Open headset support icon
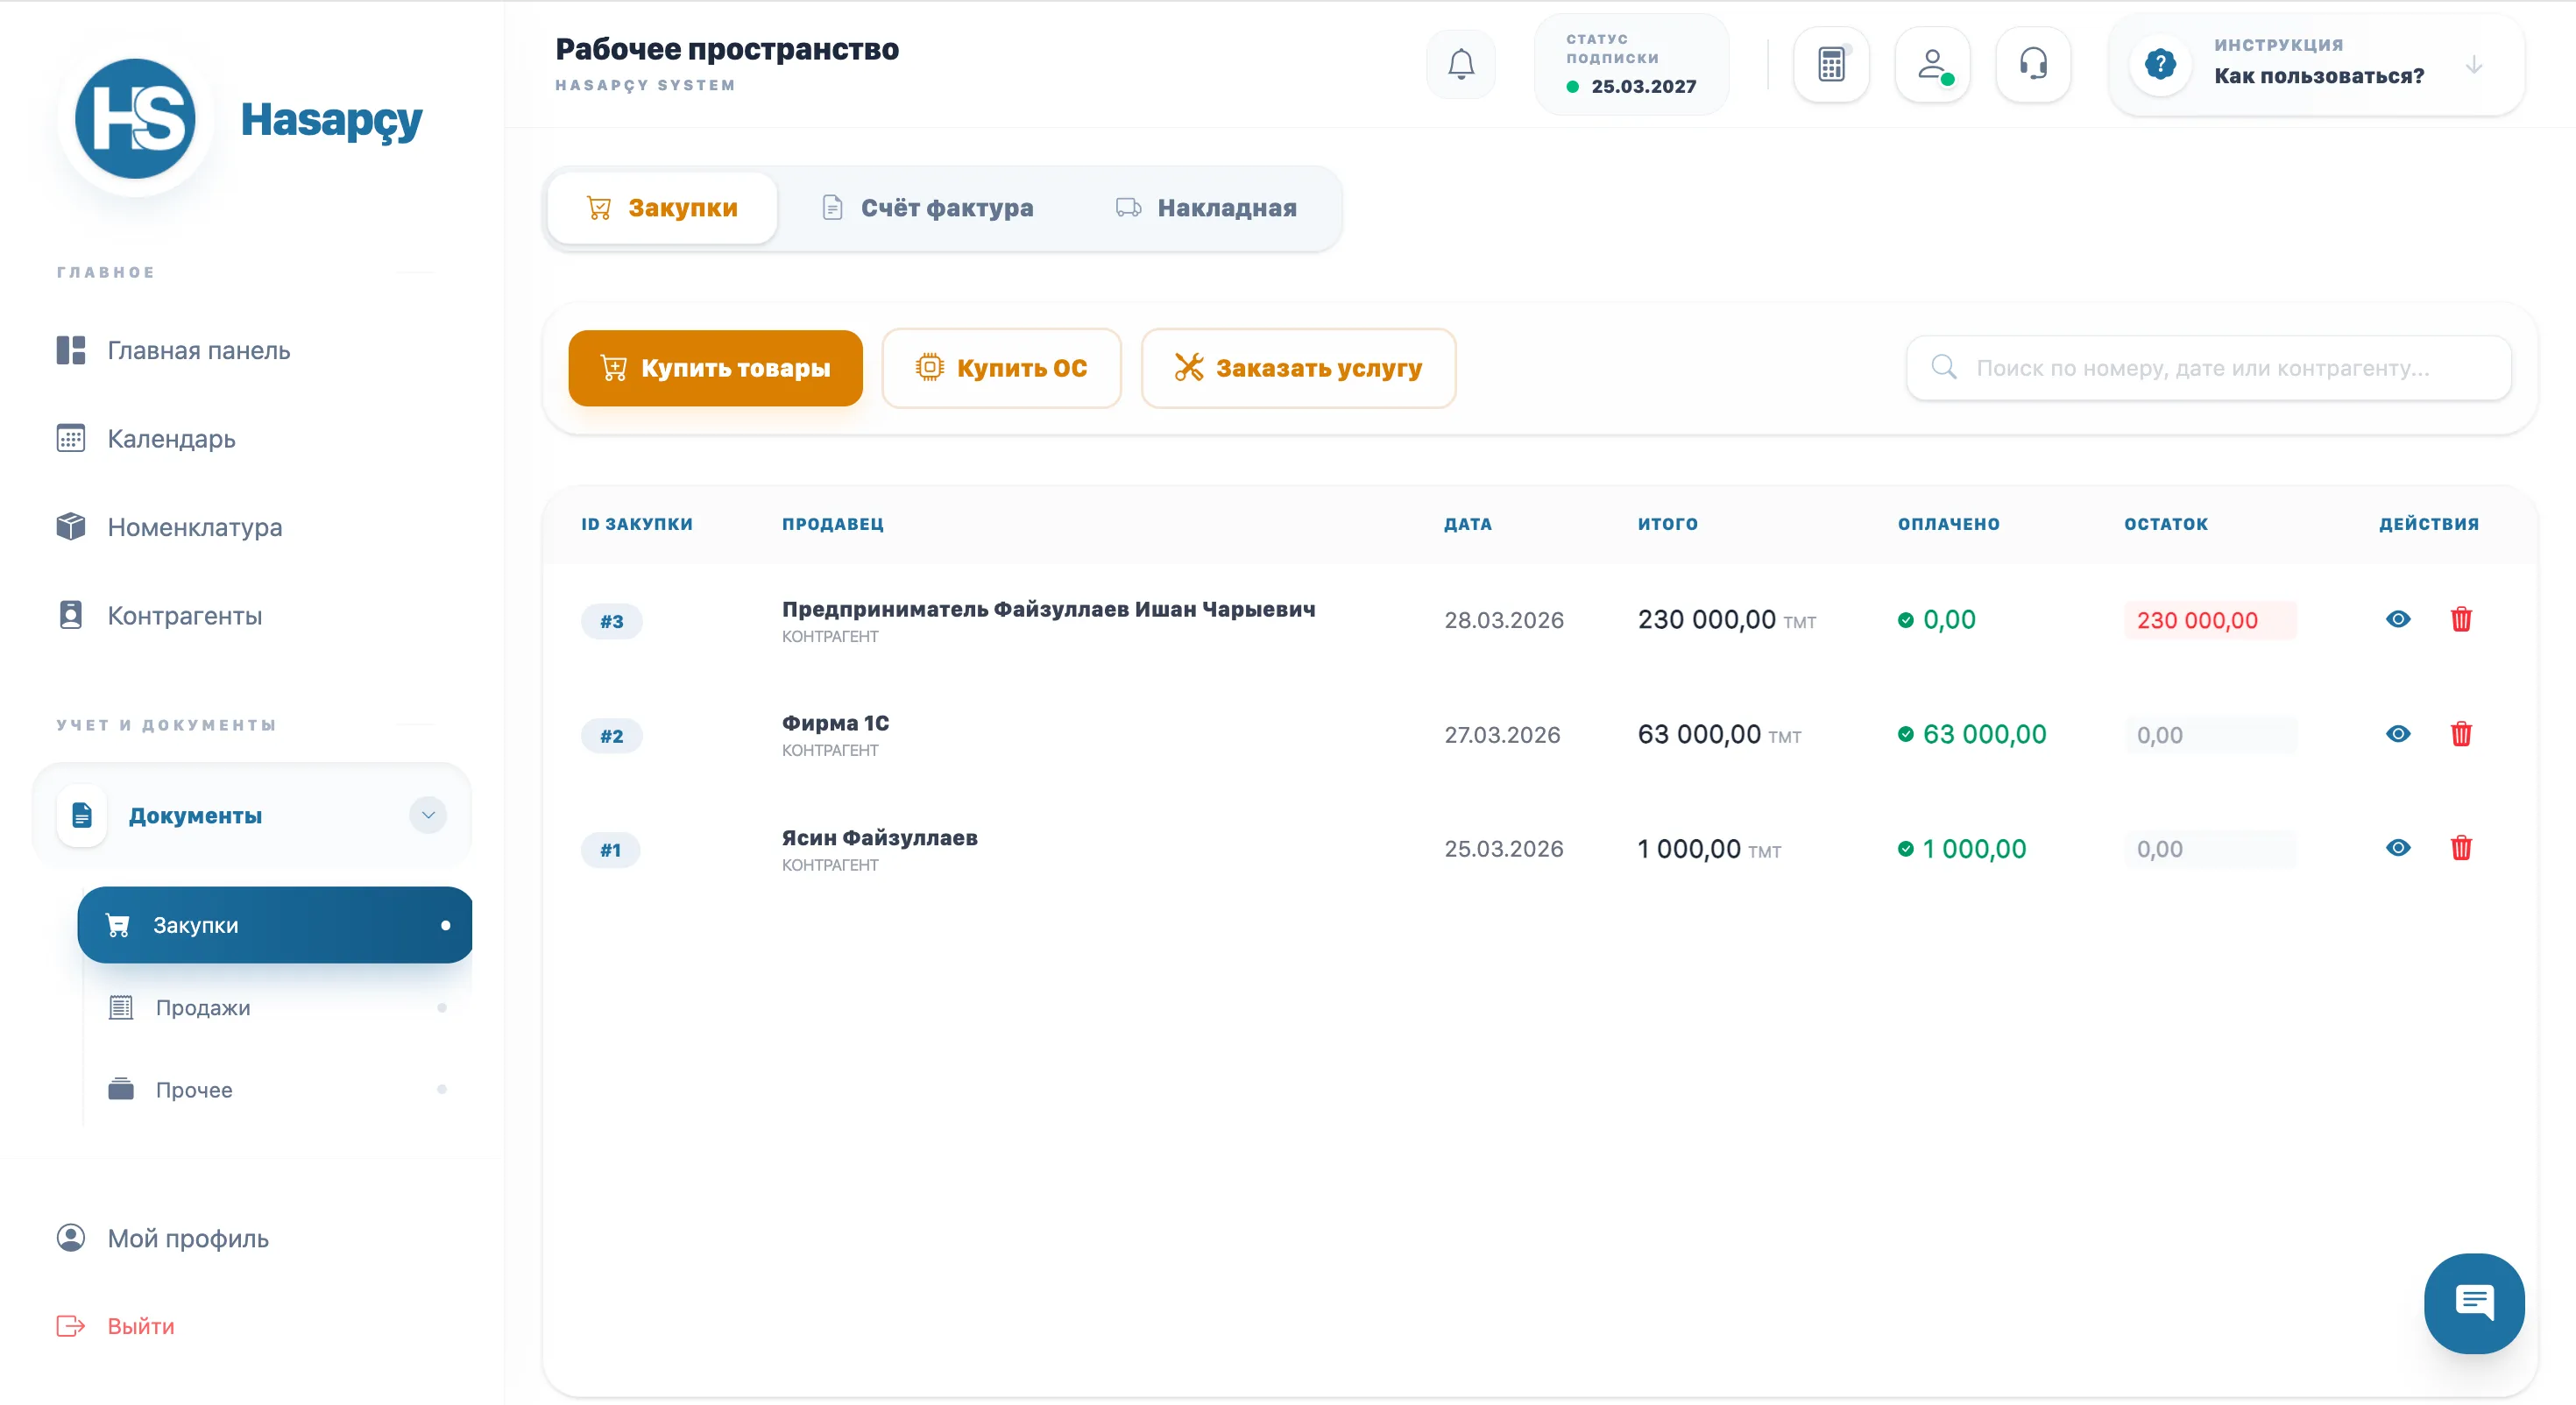This screenshot has height=1405, width=2576. (x=2033, y=65)
